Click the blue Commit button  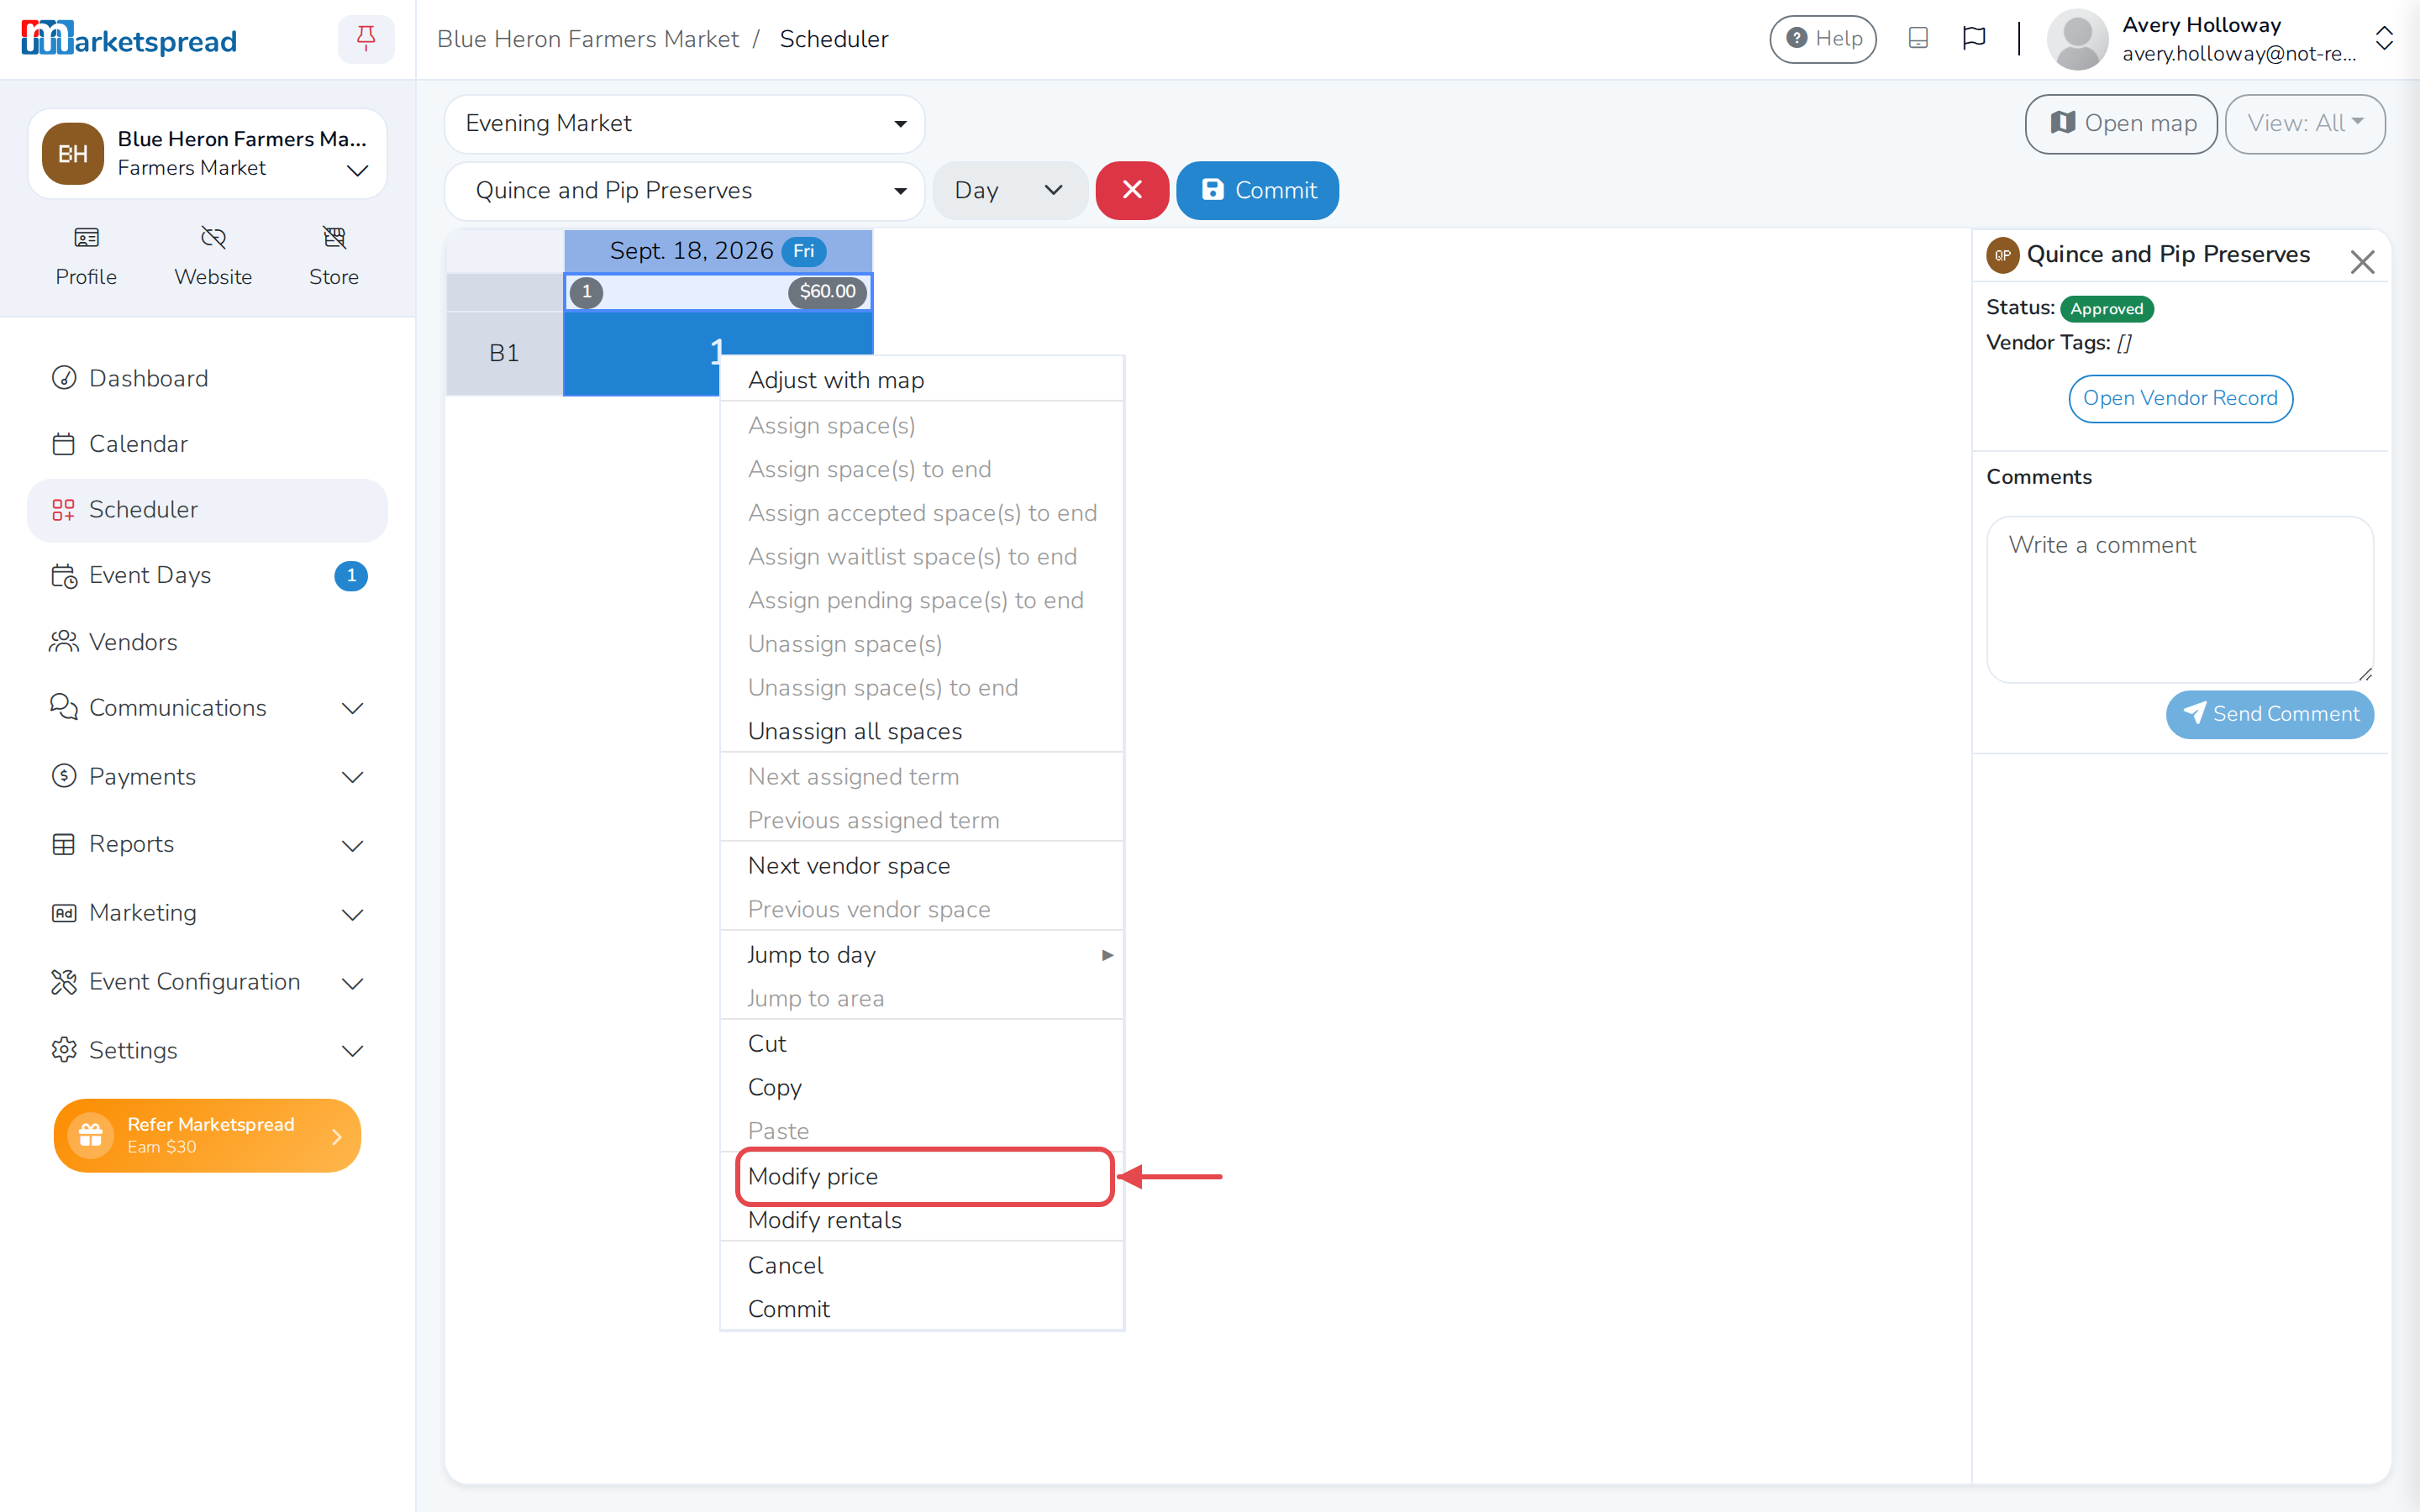point(1257,190)
